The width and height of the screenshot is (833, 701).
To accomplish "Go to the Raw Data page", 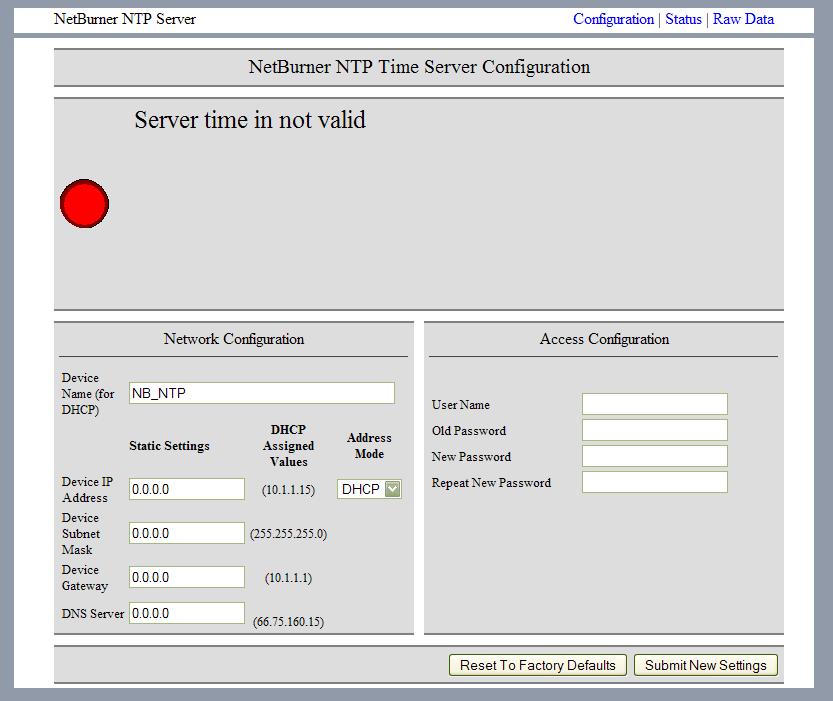I will 743,19.
